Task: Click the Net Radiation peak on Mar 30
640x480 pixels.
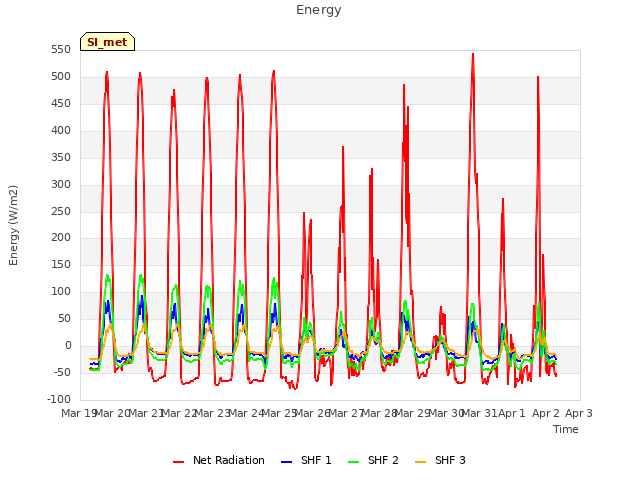Action: [473, 53]
